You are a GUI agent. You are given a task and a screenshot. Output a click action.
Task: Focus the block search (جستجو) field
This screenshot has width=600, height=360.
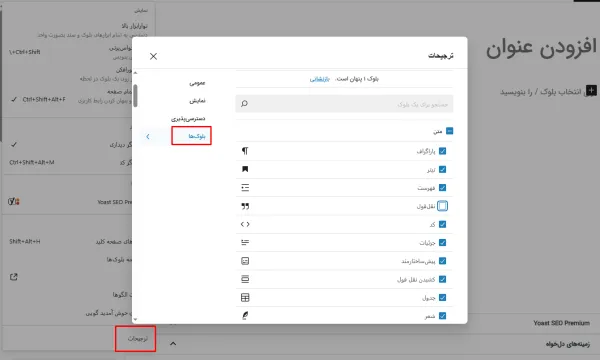point(344,104)
